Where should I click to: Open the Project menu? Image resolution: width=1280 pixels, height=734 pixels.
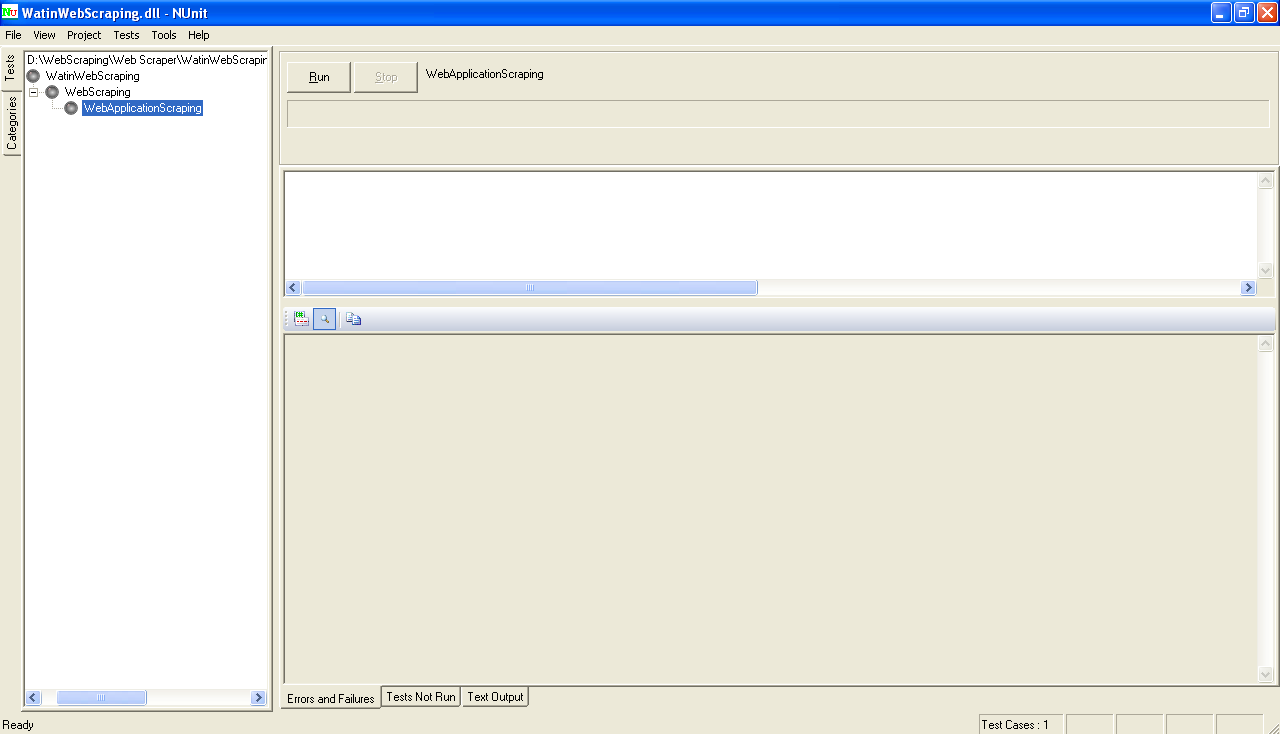pyautogui.click(x=84, y=35)
